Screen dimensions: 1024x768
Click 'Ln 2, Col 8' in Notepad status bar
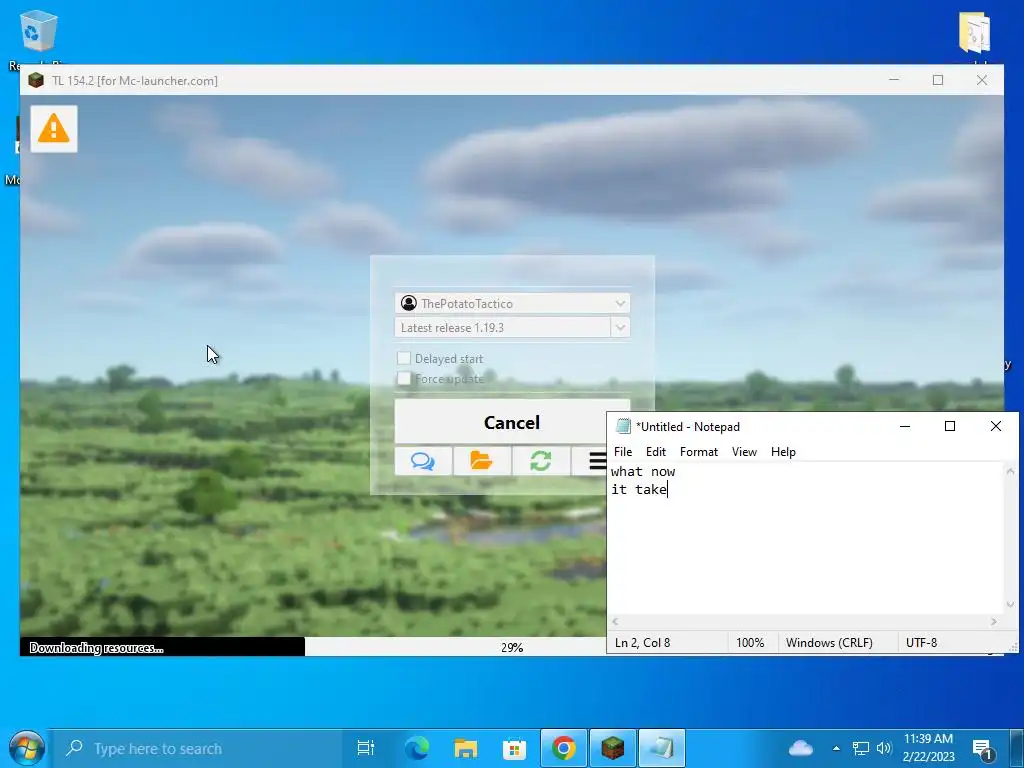(x=643, y=643)
